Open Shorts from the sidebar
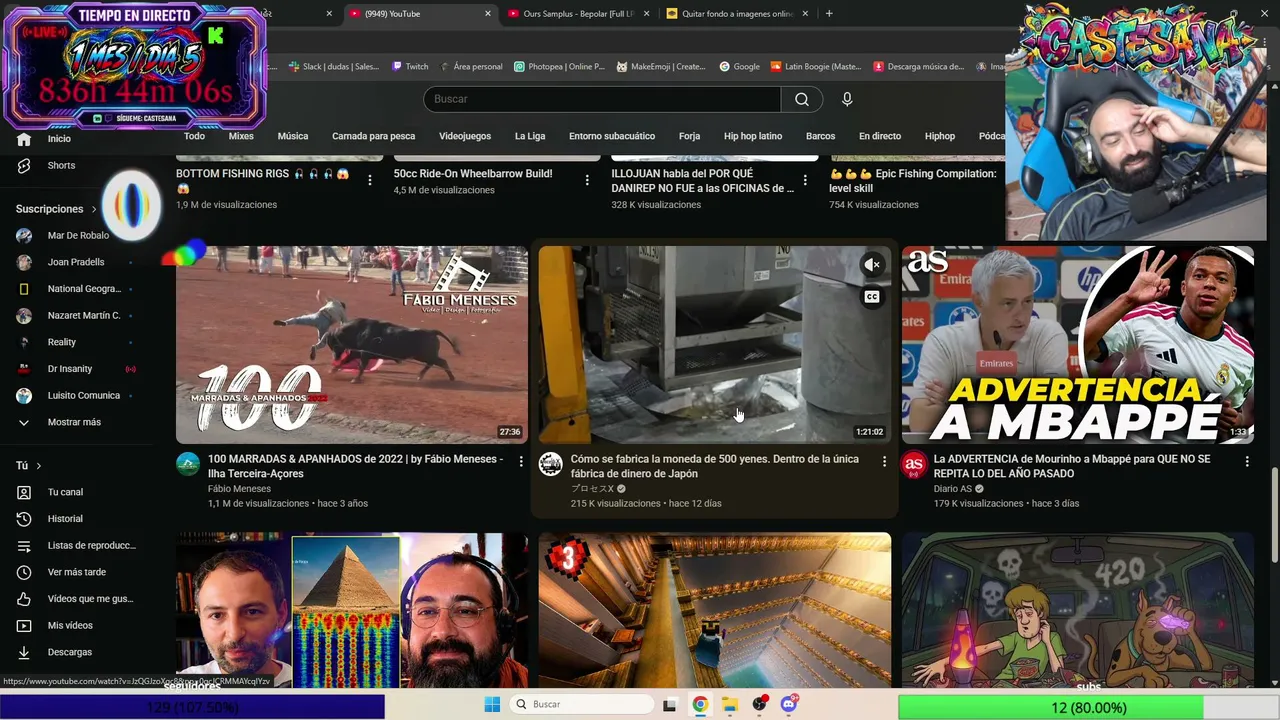This screenshot has width=1280, height=720. click(x=60, y=165)
